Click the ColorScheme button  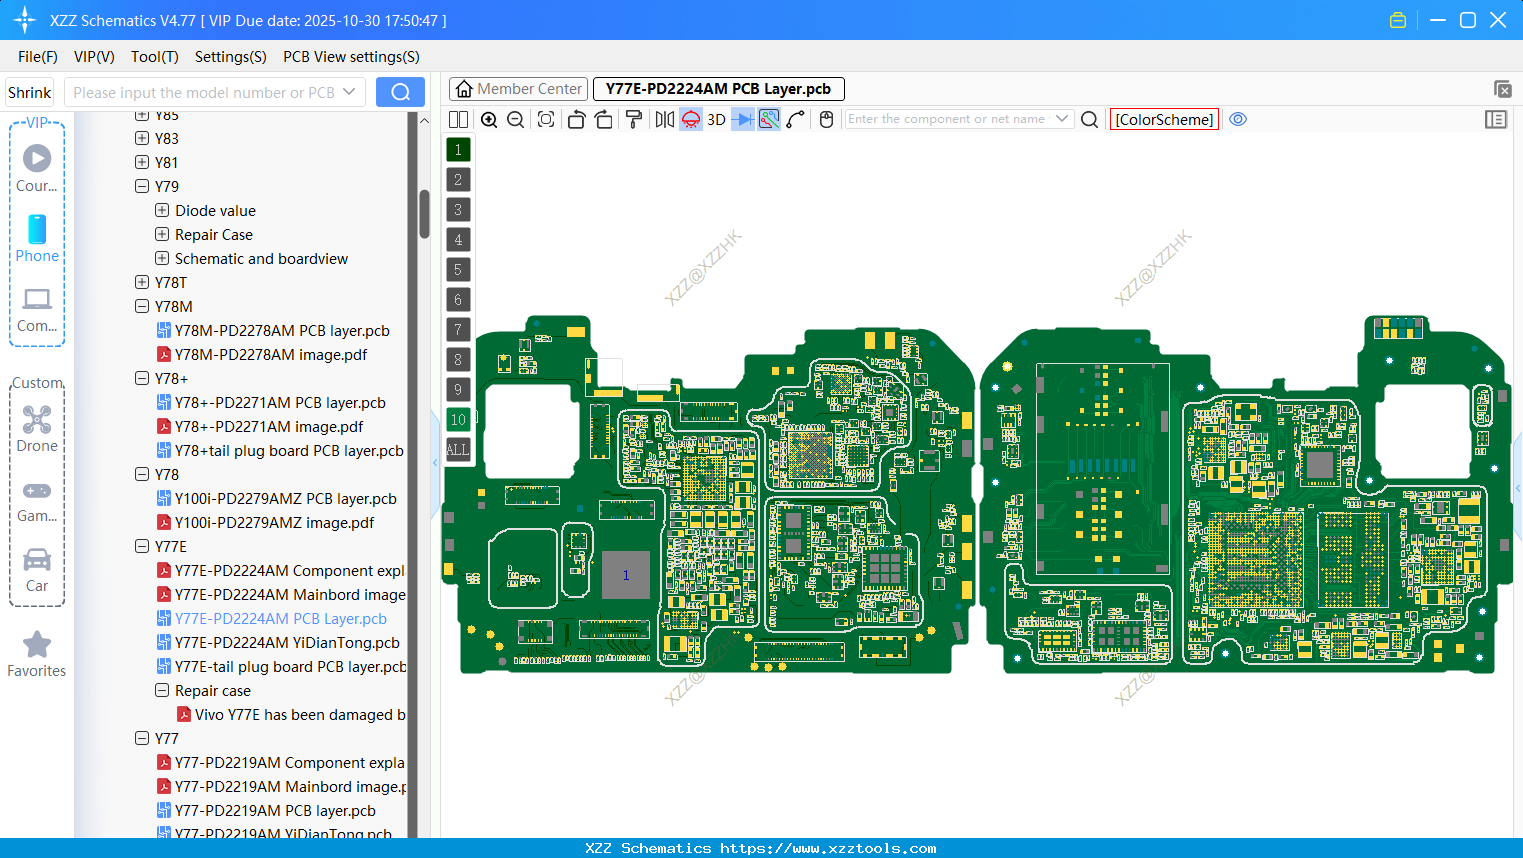click(x=1163, y=119)
